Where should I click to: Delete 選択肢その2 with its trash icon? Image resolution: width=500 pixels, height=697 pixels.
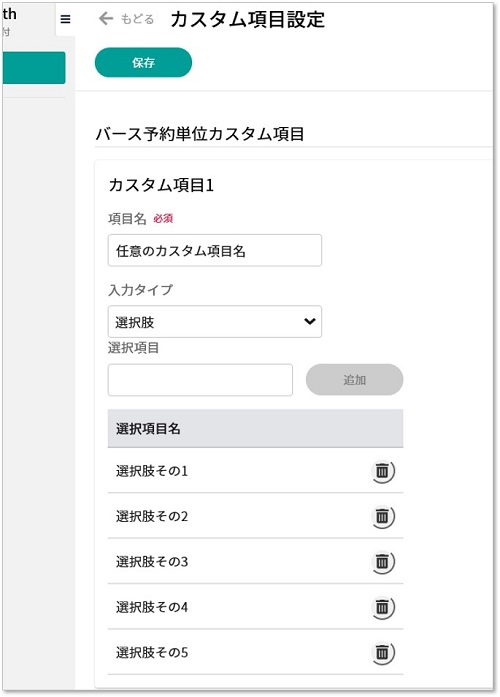[382, 517]
